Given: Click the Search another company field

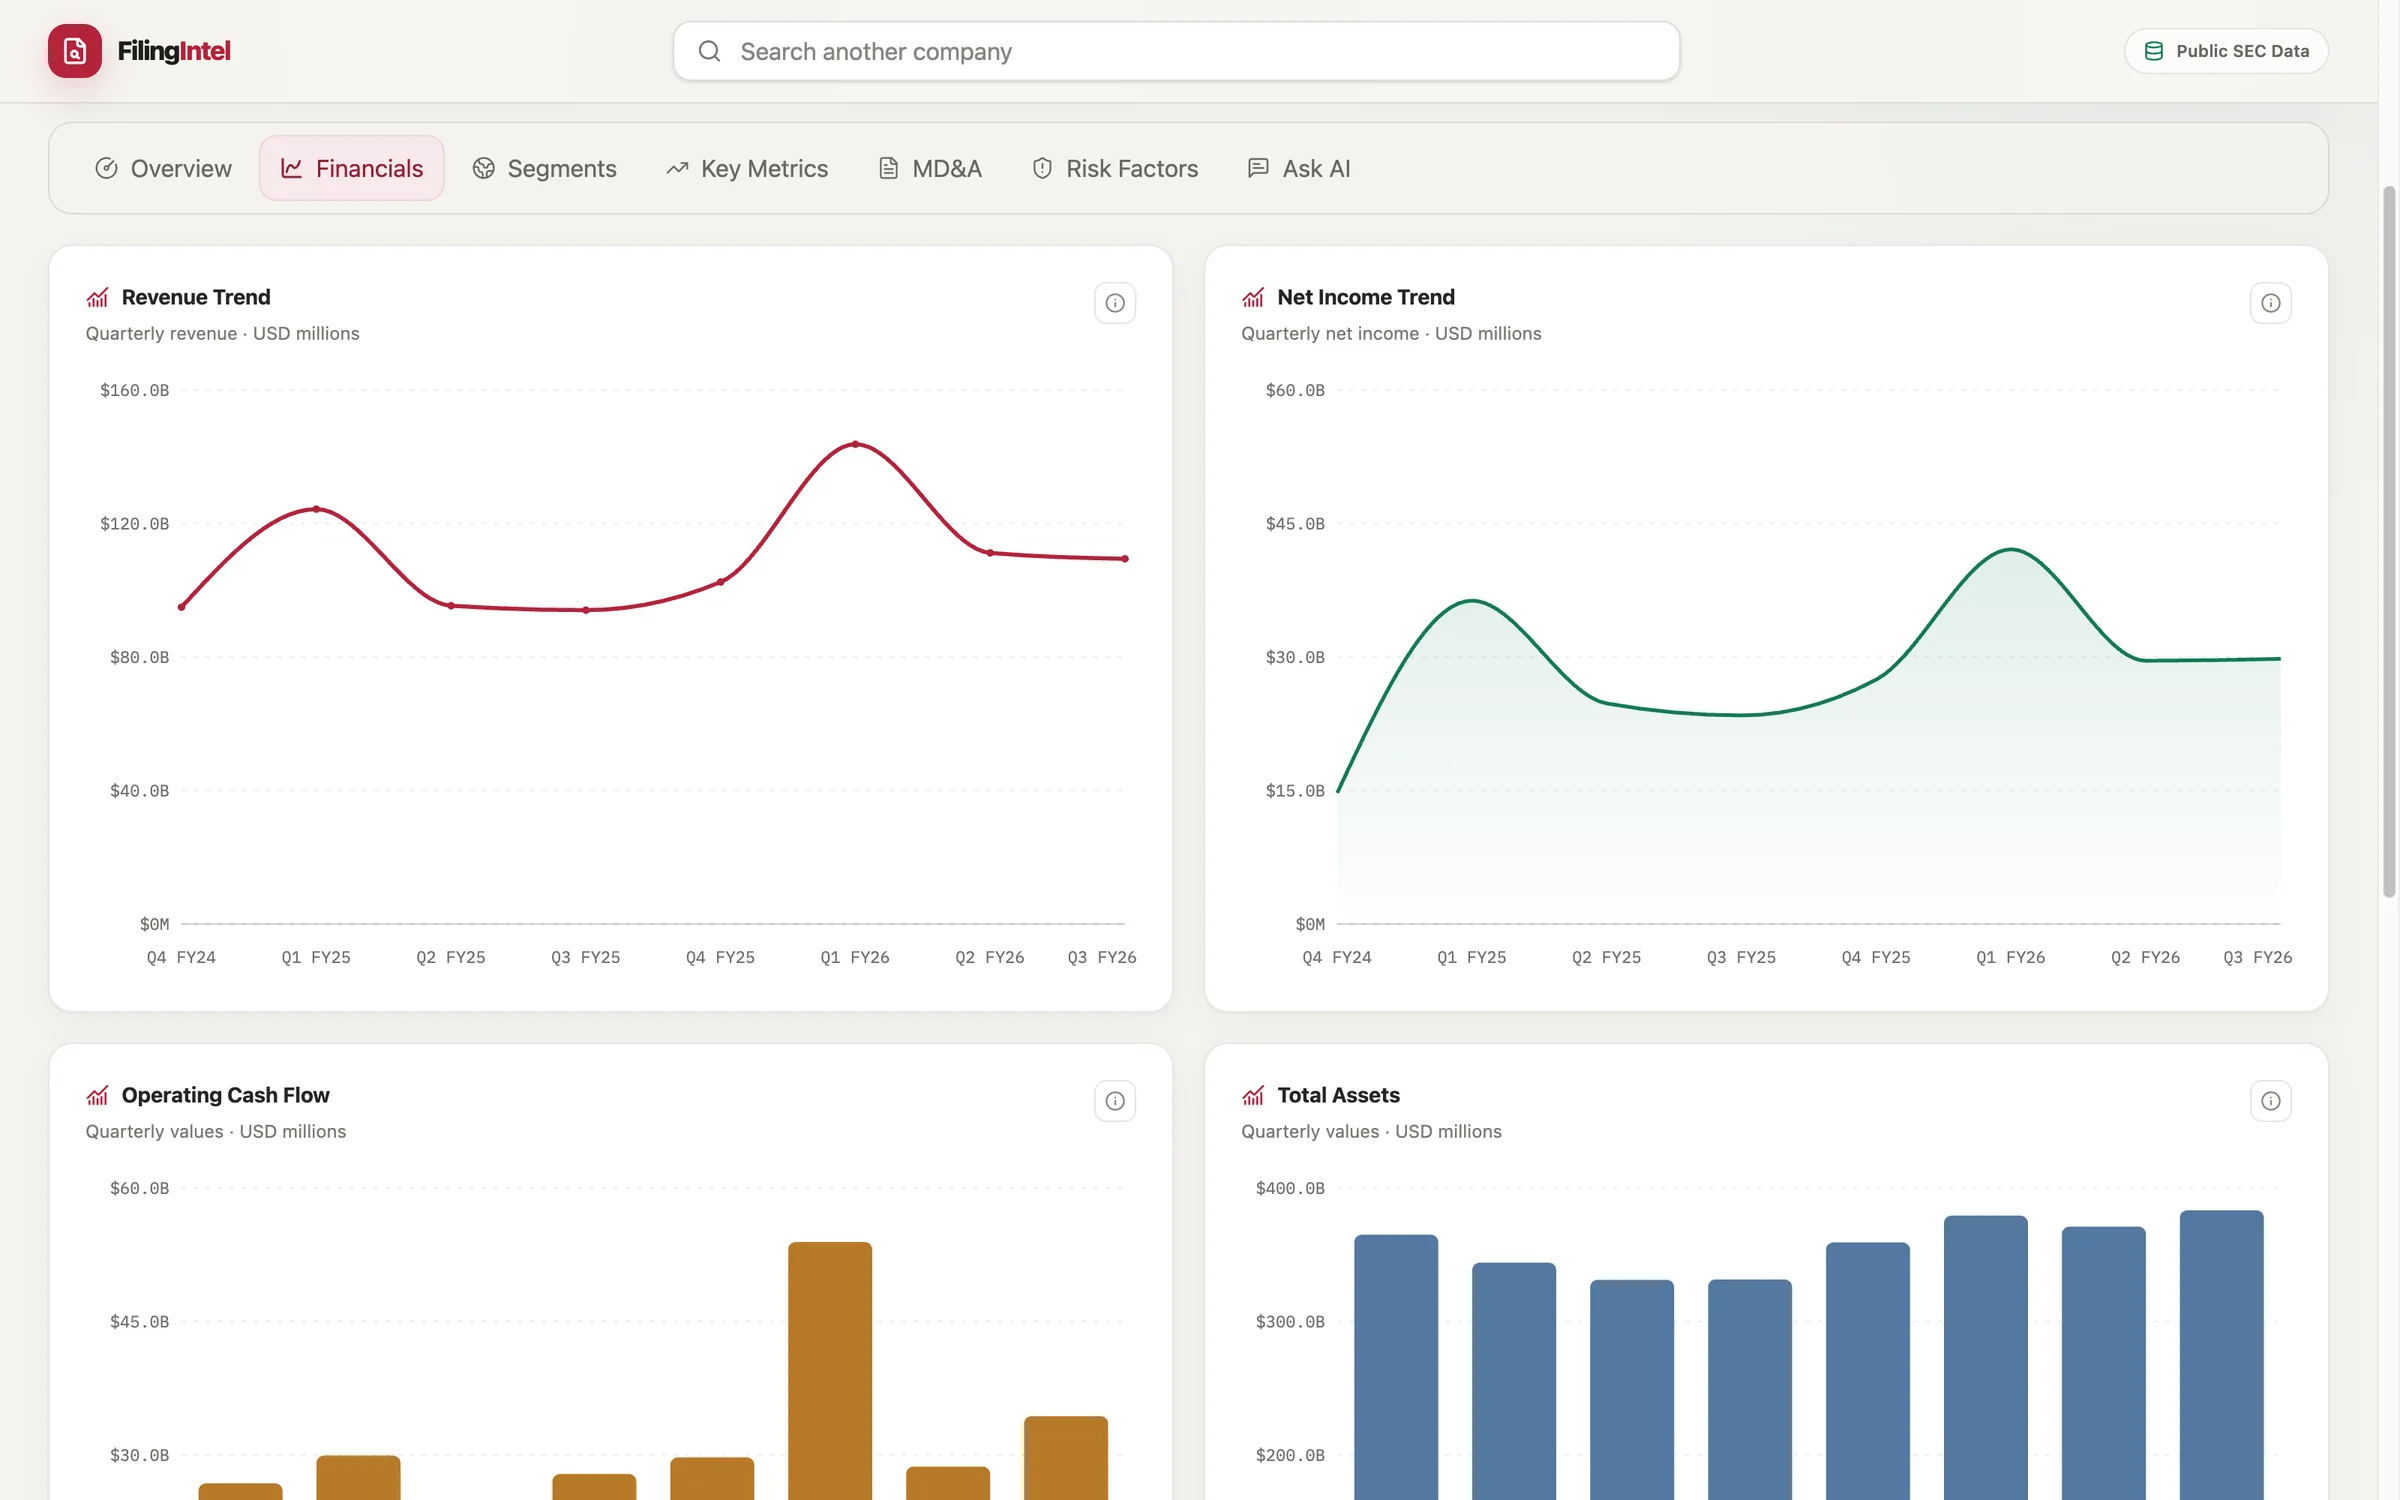Looking at the screenshot, I should [x=1176, y=51].
